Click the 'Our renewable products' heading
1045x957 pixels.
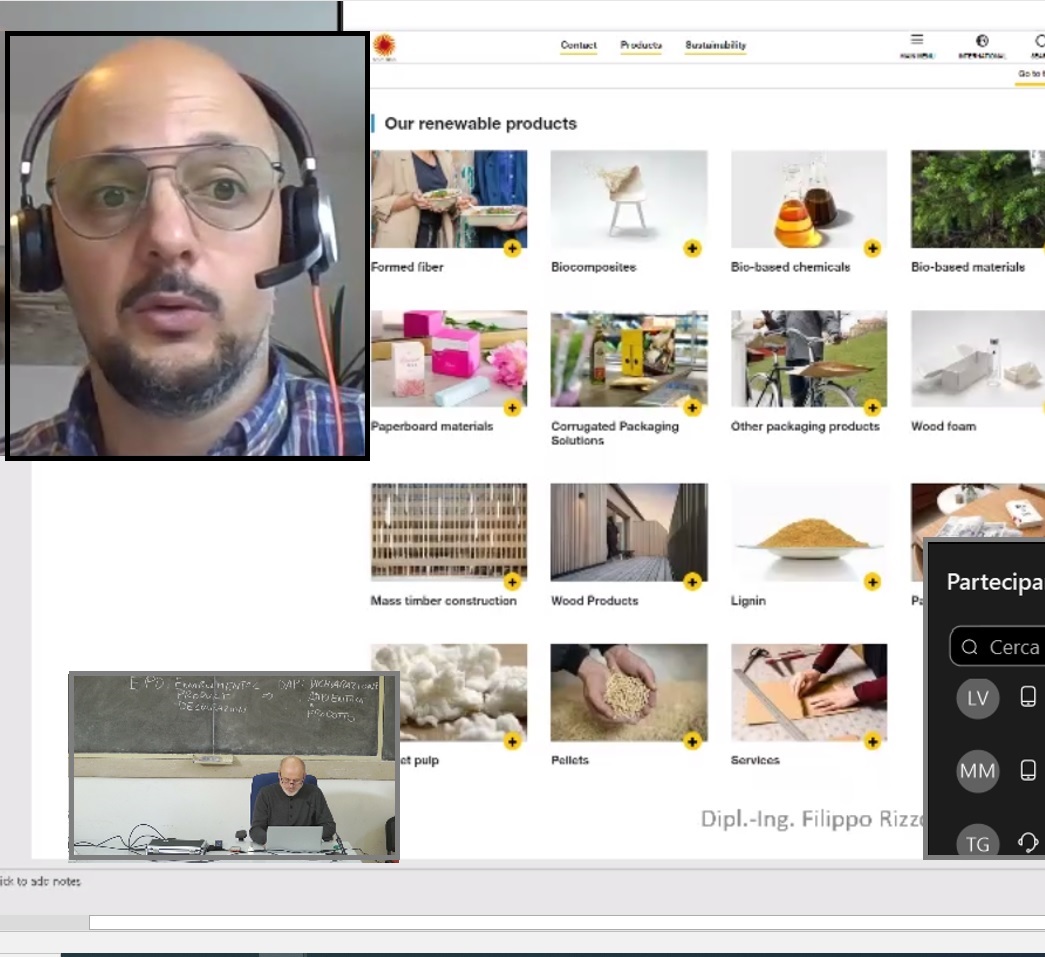click(481, 124)
